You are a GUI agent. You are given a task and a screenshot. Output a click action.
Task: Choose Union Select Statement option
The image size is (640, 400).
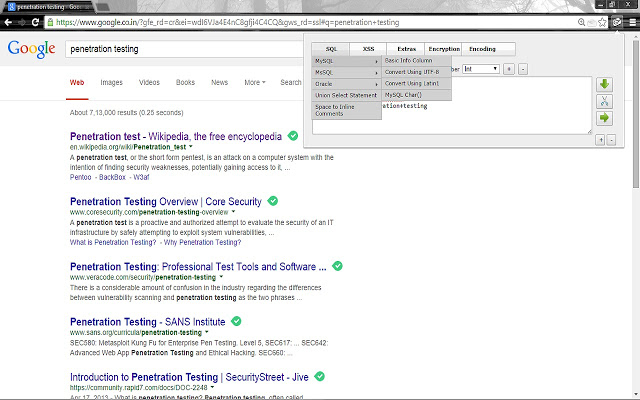(x=346, y=96)
